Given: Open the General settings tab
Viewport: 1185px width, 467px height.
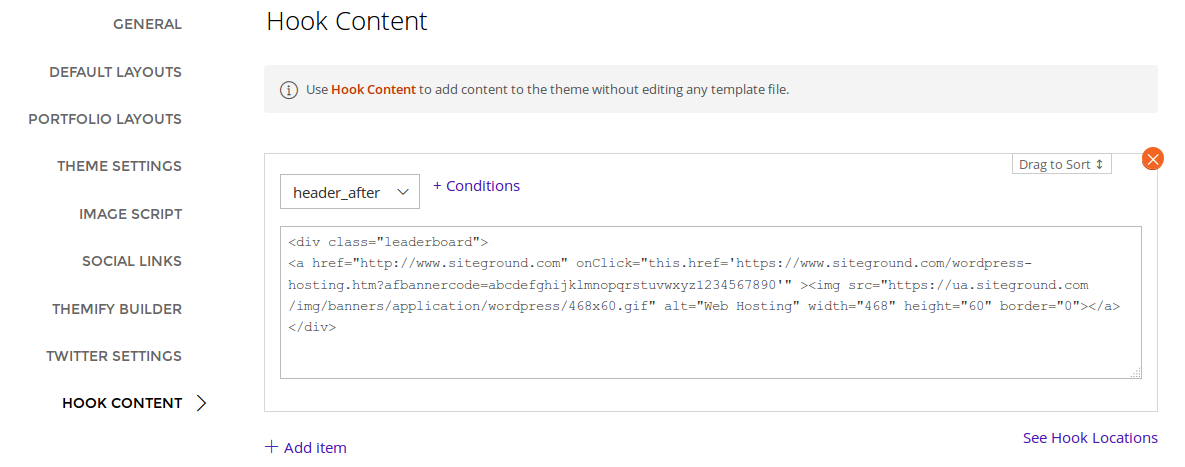Looking at the screenshot, I should pyautogui.click(x=147, y=24).
